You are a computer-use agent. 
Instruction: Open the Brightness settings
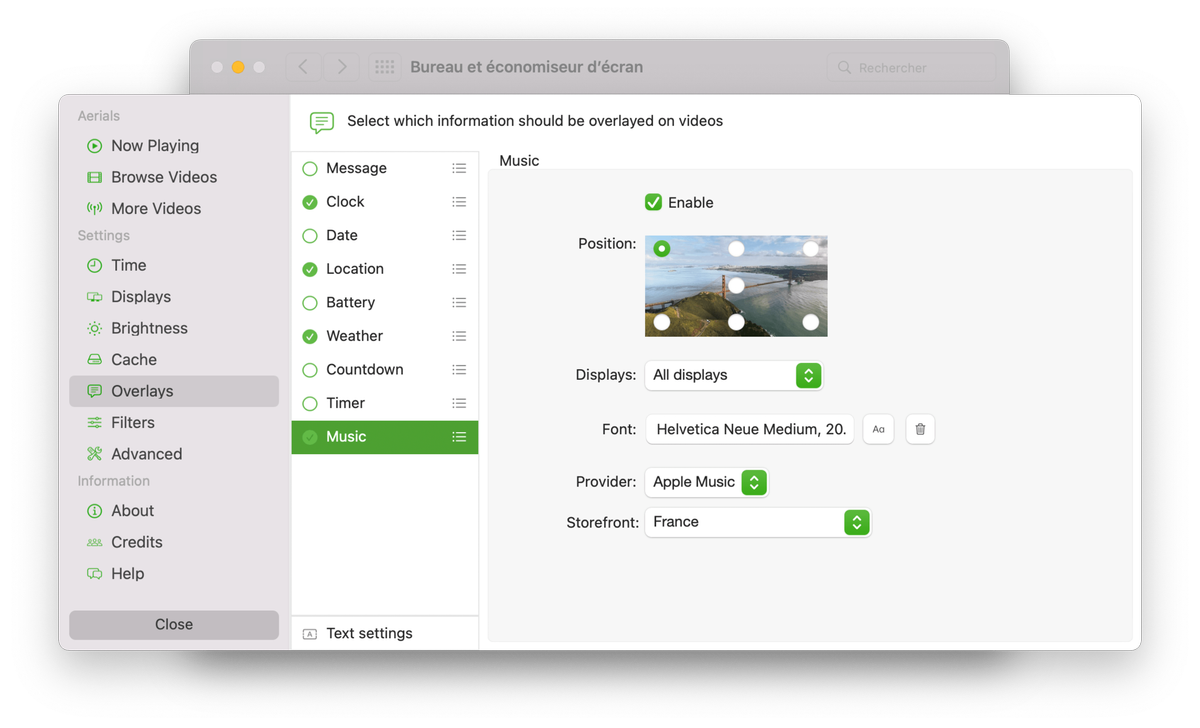point(149,328)
